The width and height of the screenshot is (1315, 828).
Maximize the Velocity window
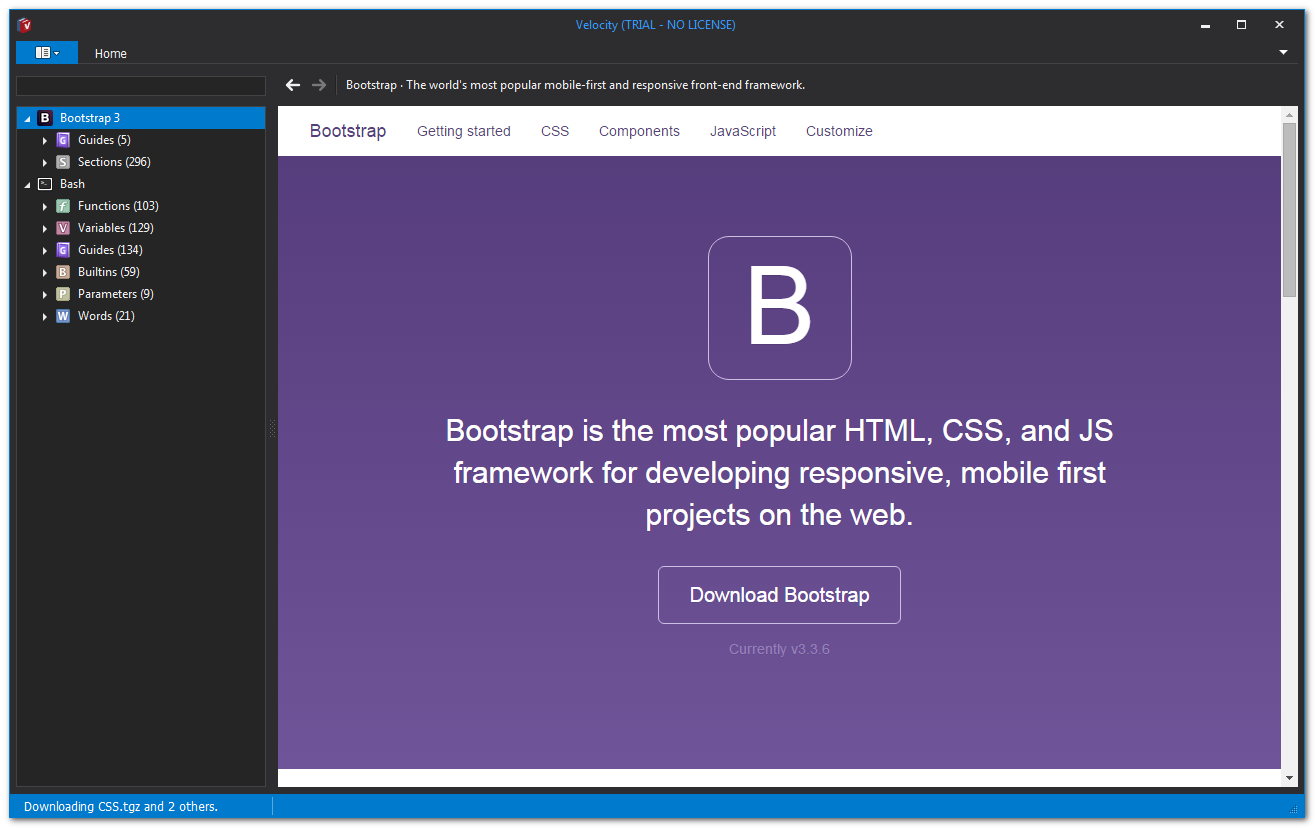coord(1241,25)
